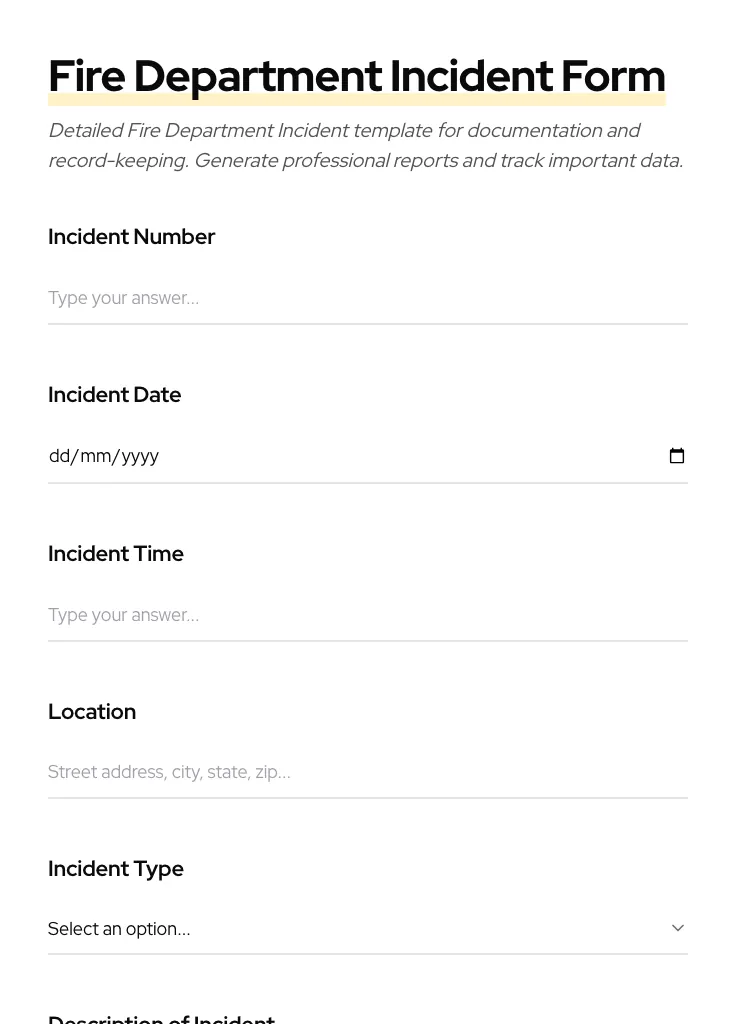Open the Select an option dropdown
The image size is (736, 1024).
click(x=367, y=928)
